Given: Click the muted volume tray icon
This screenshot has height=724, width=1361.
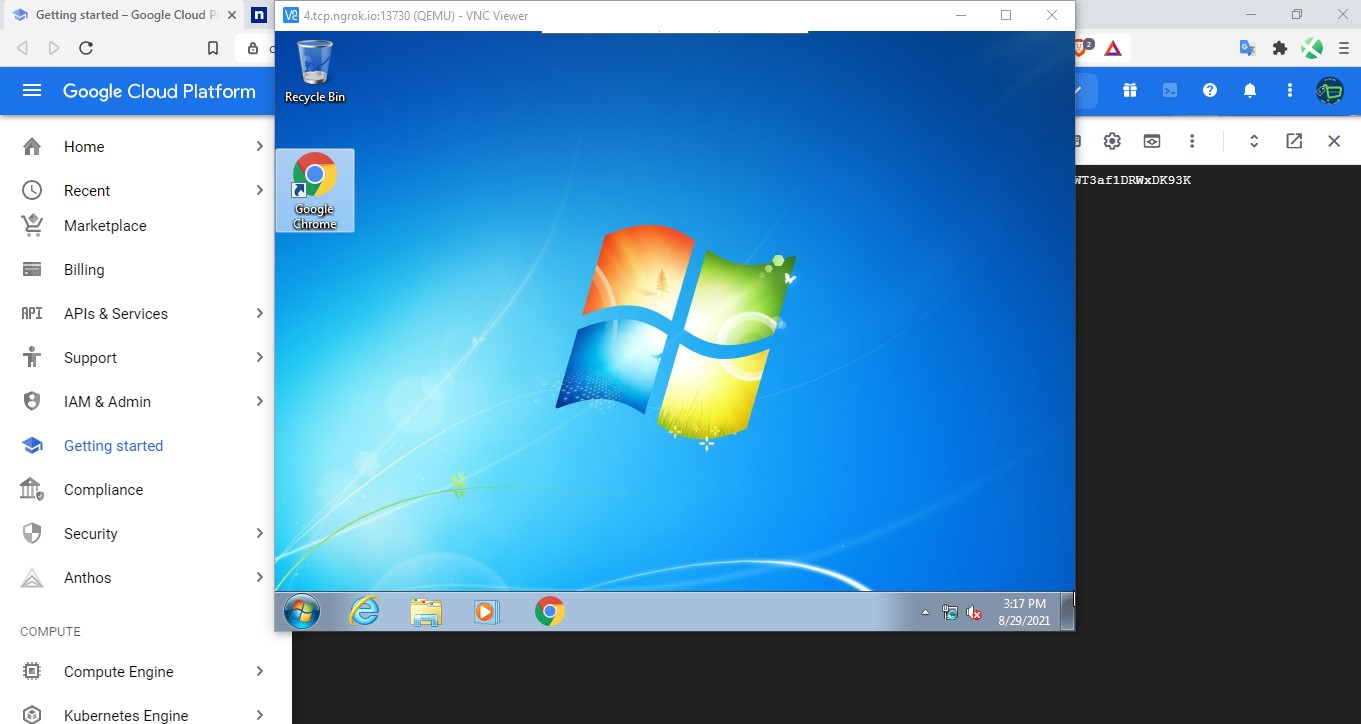Looking at the screenshot, I should coord(973,612).
